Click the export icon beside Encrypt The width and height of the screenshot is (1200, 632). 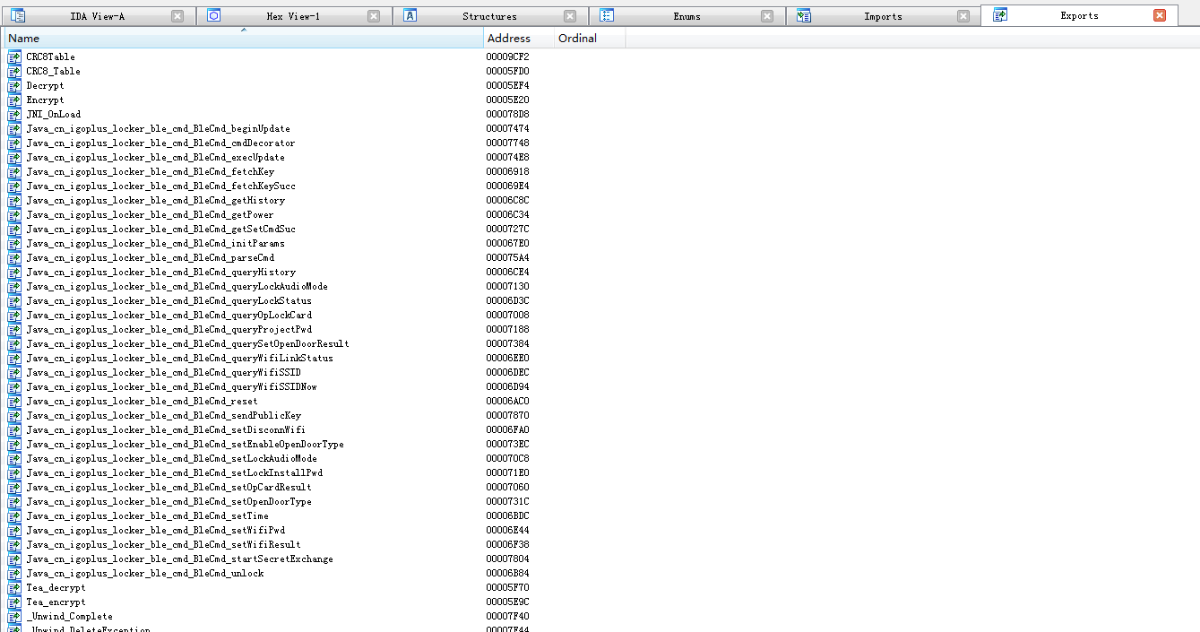tap(14, 100)
